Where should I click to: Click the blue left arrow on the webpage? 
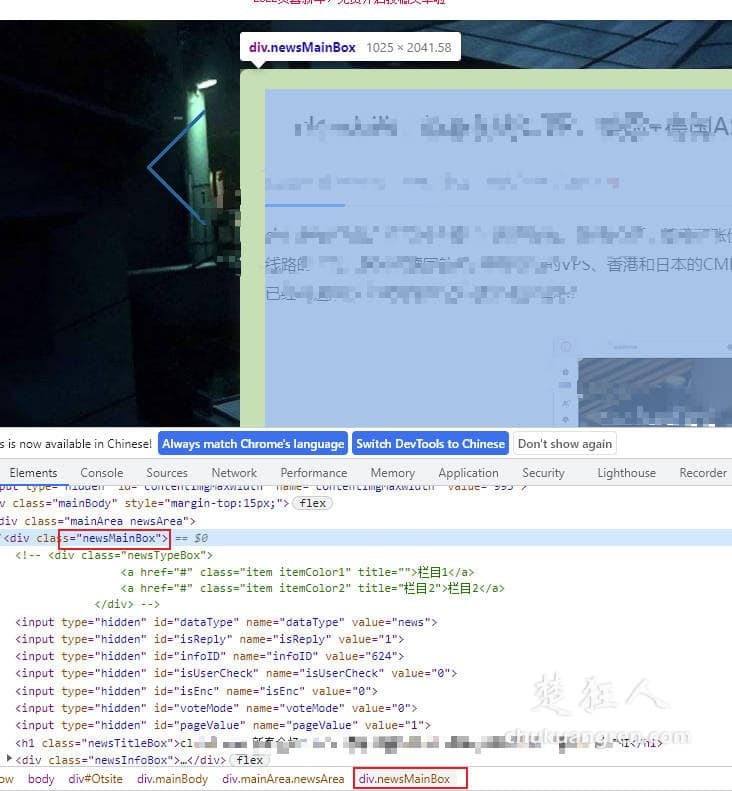pyautogui.click(x=176, y=166)
